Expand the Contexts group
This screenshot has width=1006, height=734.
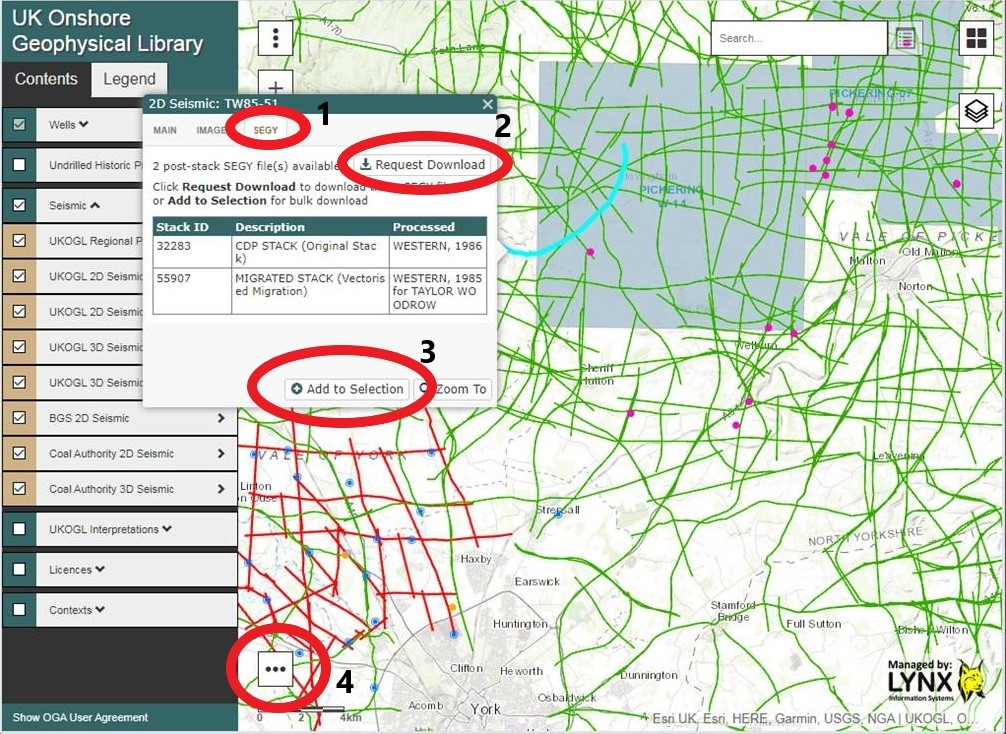(x=99, y=610)
